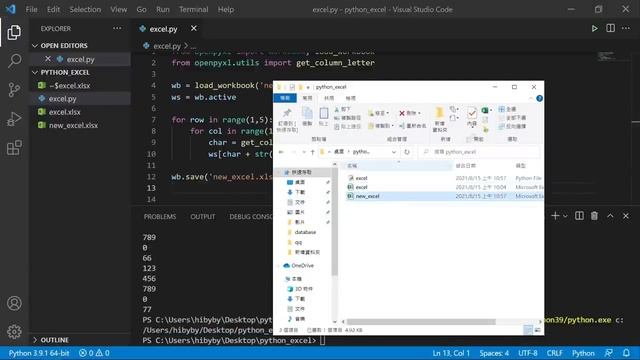Open the Terminal menu
Screen dimensions: 640x360
tap(193, 9)
